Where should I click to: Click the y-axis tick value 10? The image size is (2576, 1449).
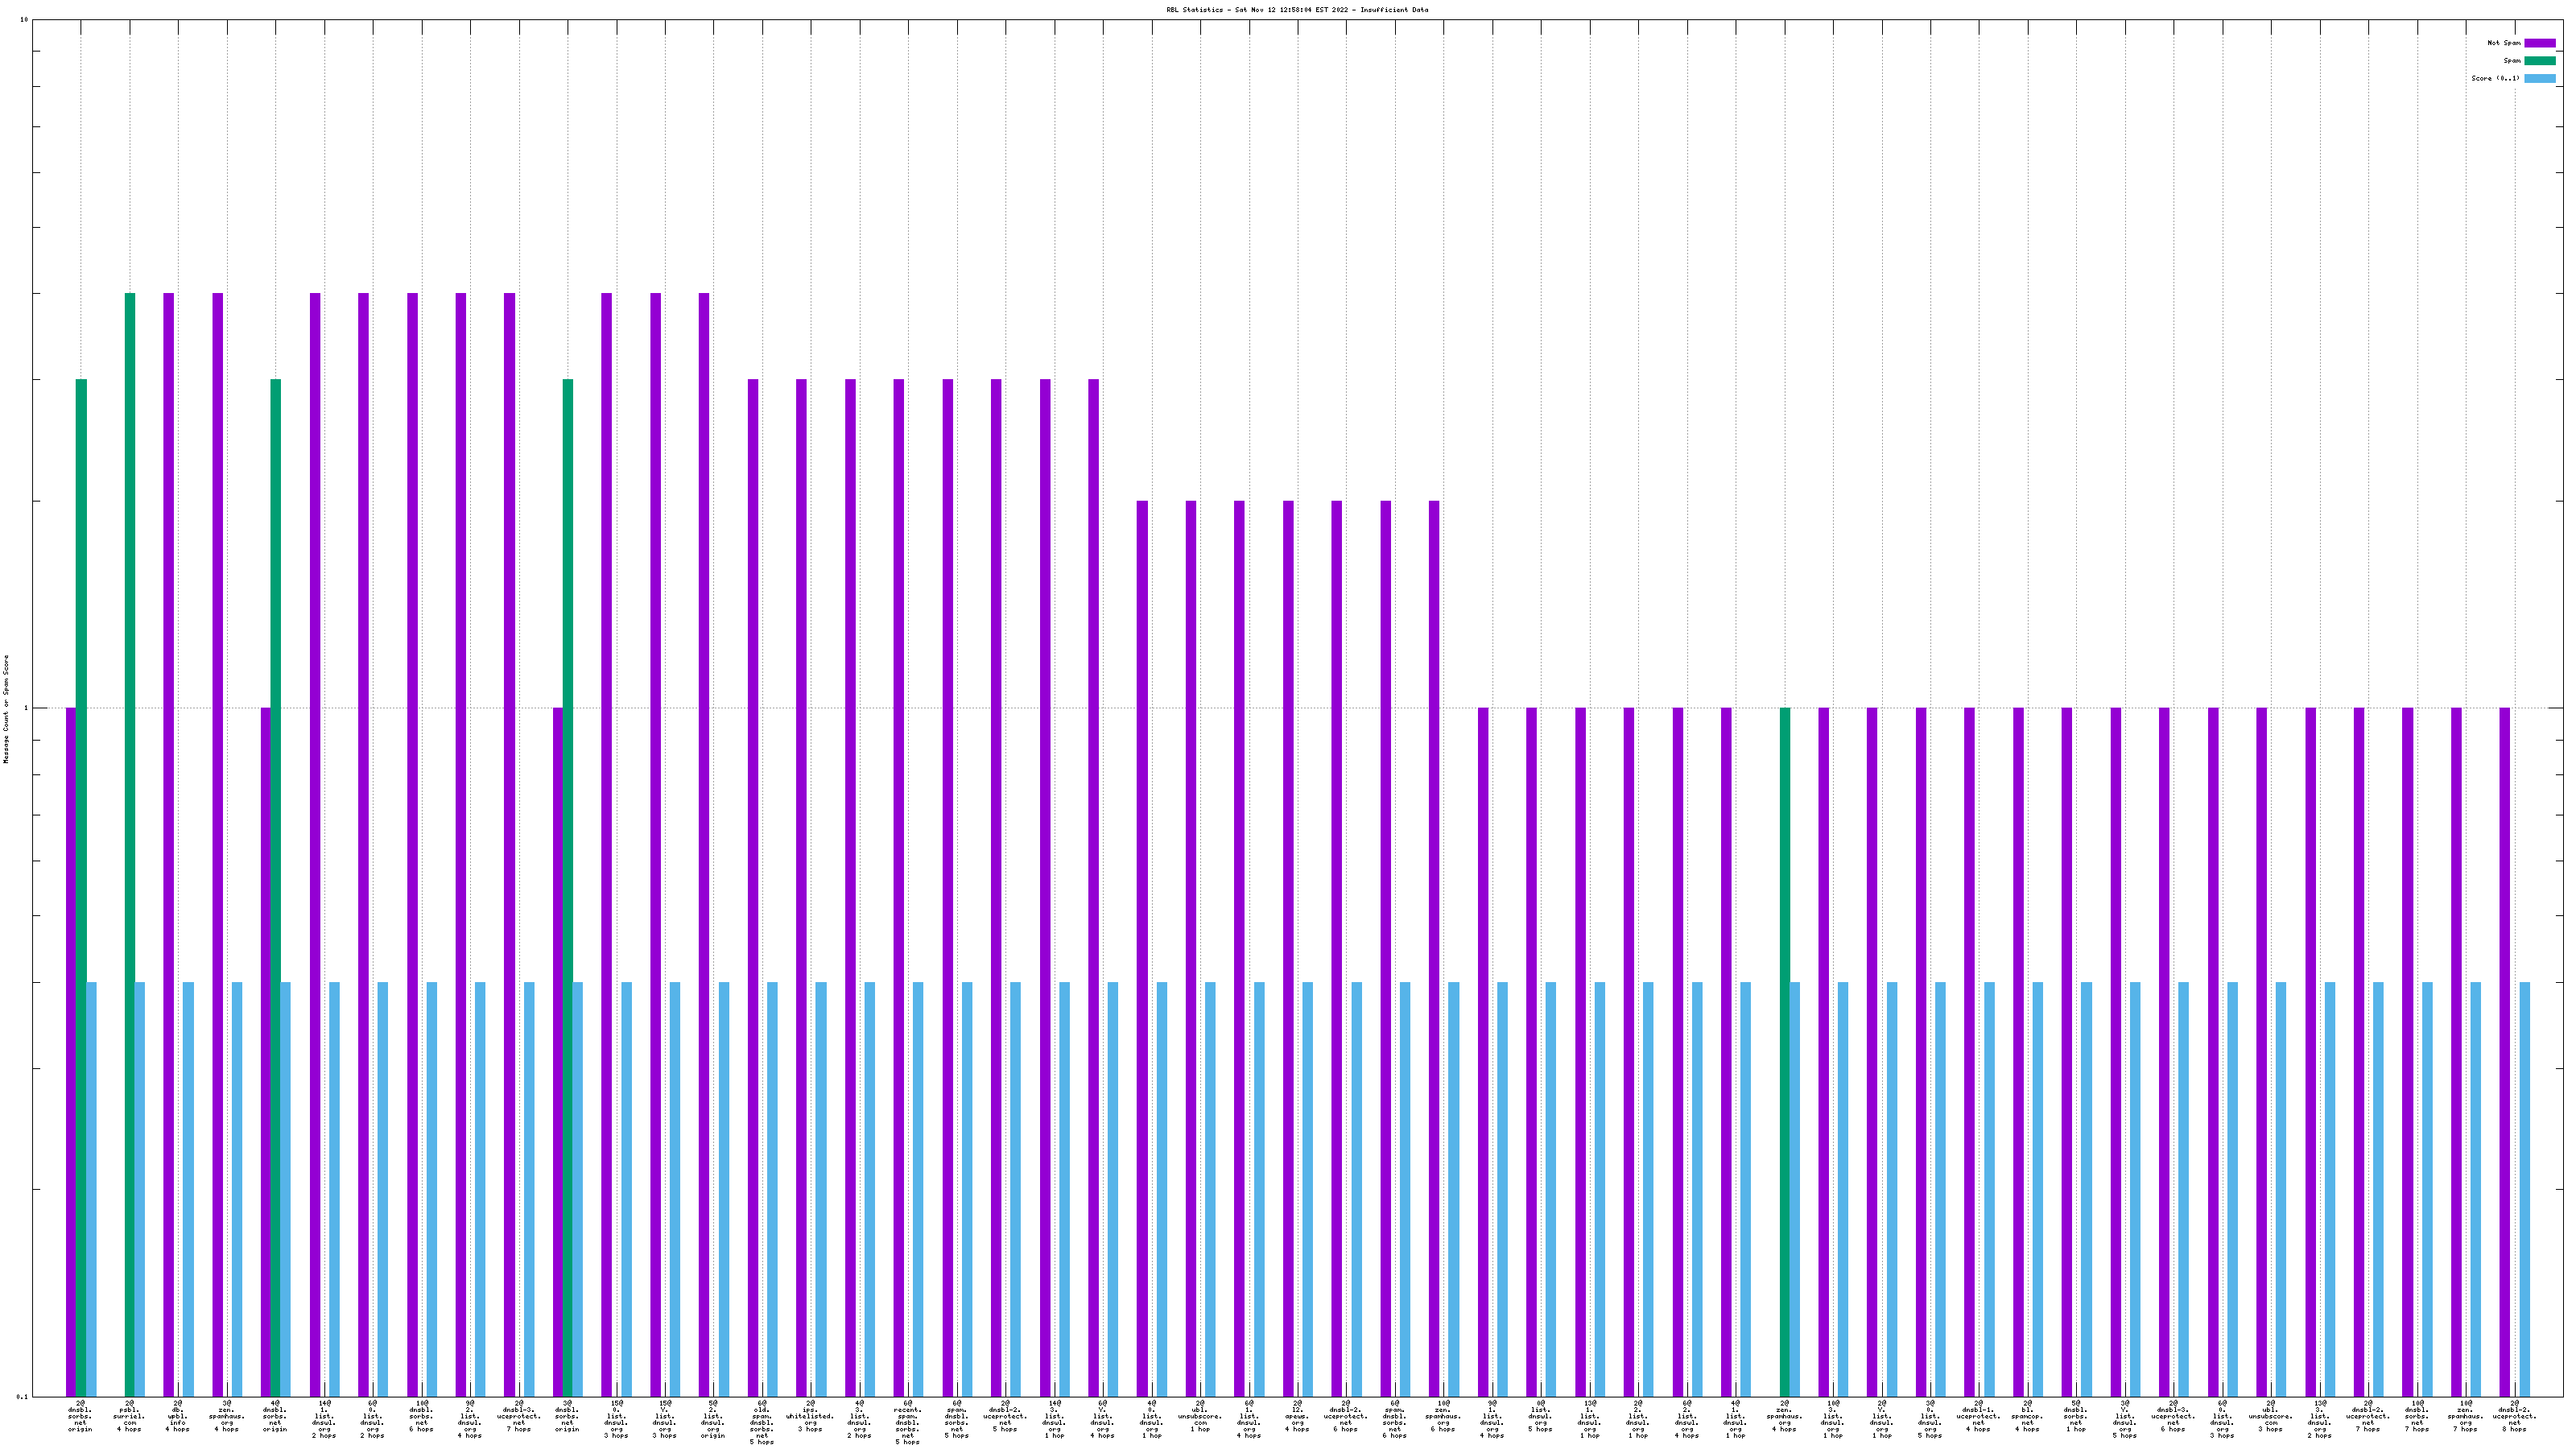point(24,20)
